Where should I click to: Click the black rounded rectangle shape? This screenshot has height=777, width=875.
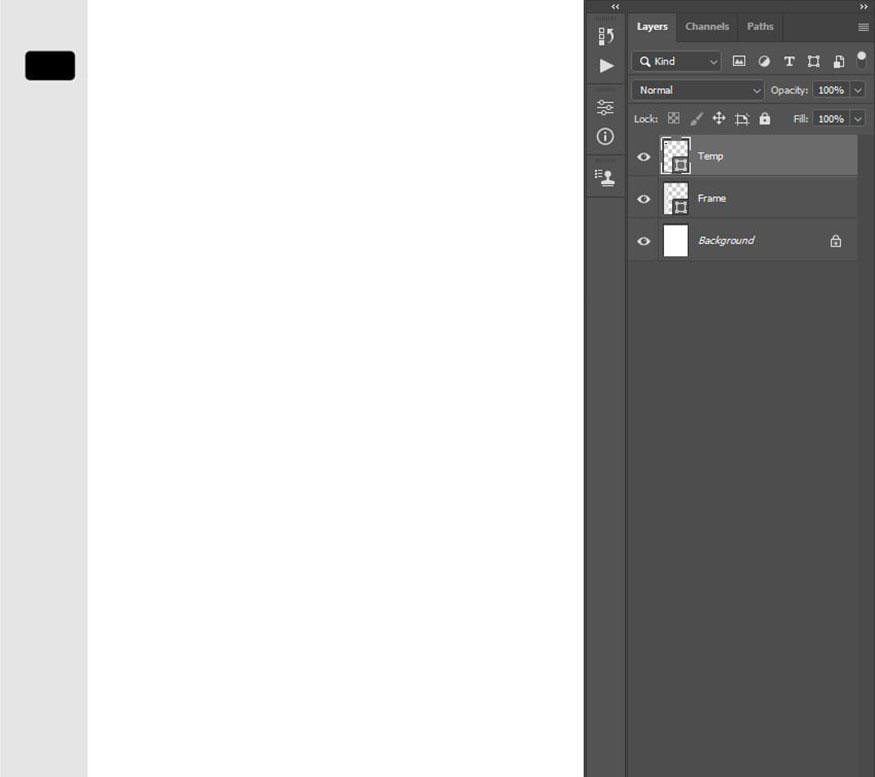(x=50, y=65)
